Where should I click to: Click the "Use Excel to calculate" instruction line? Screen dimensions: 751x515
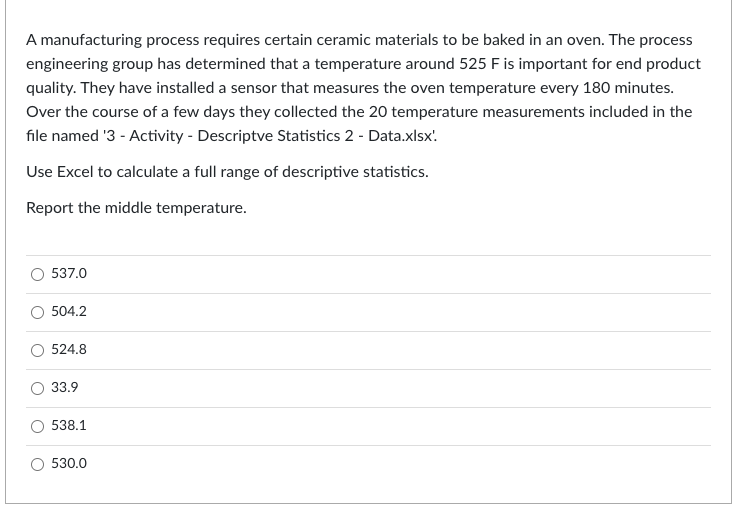click(x=227, y=172)
